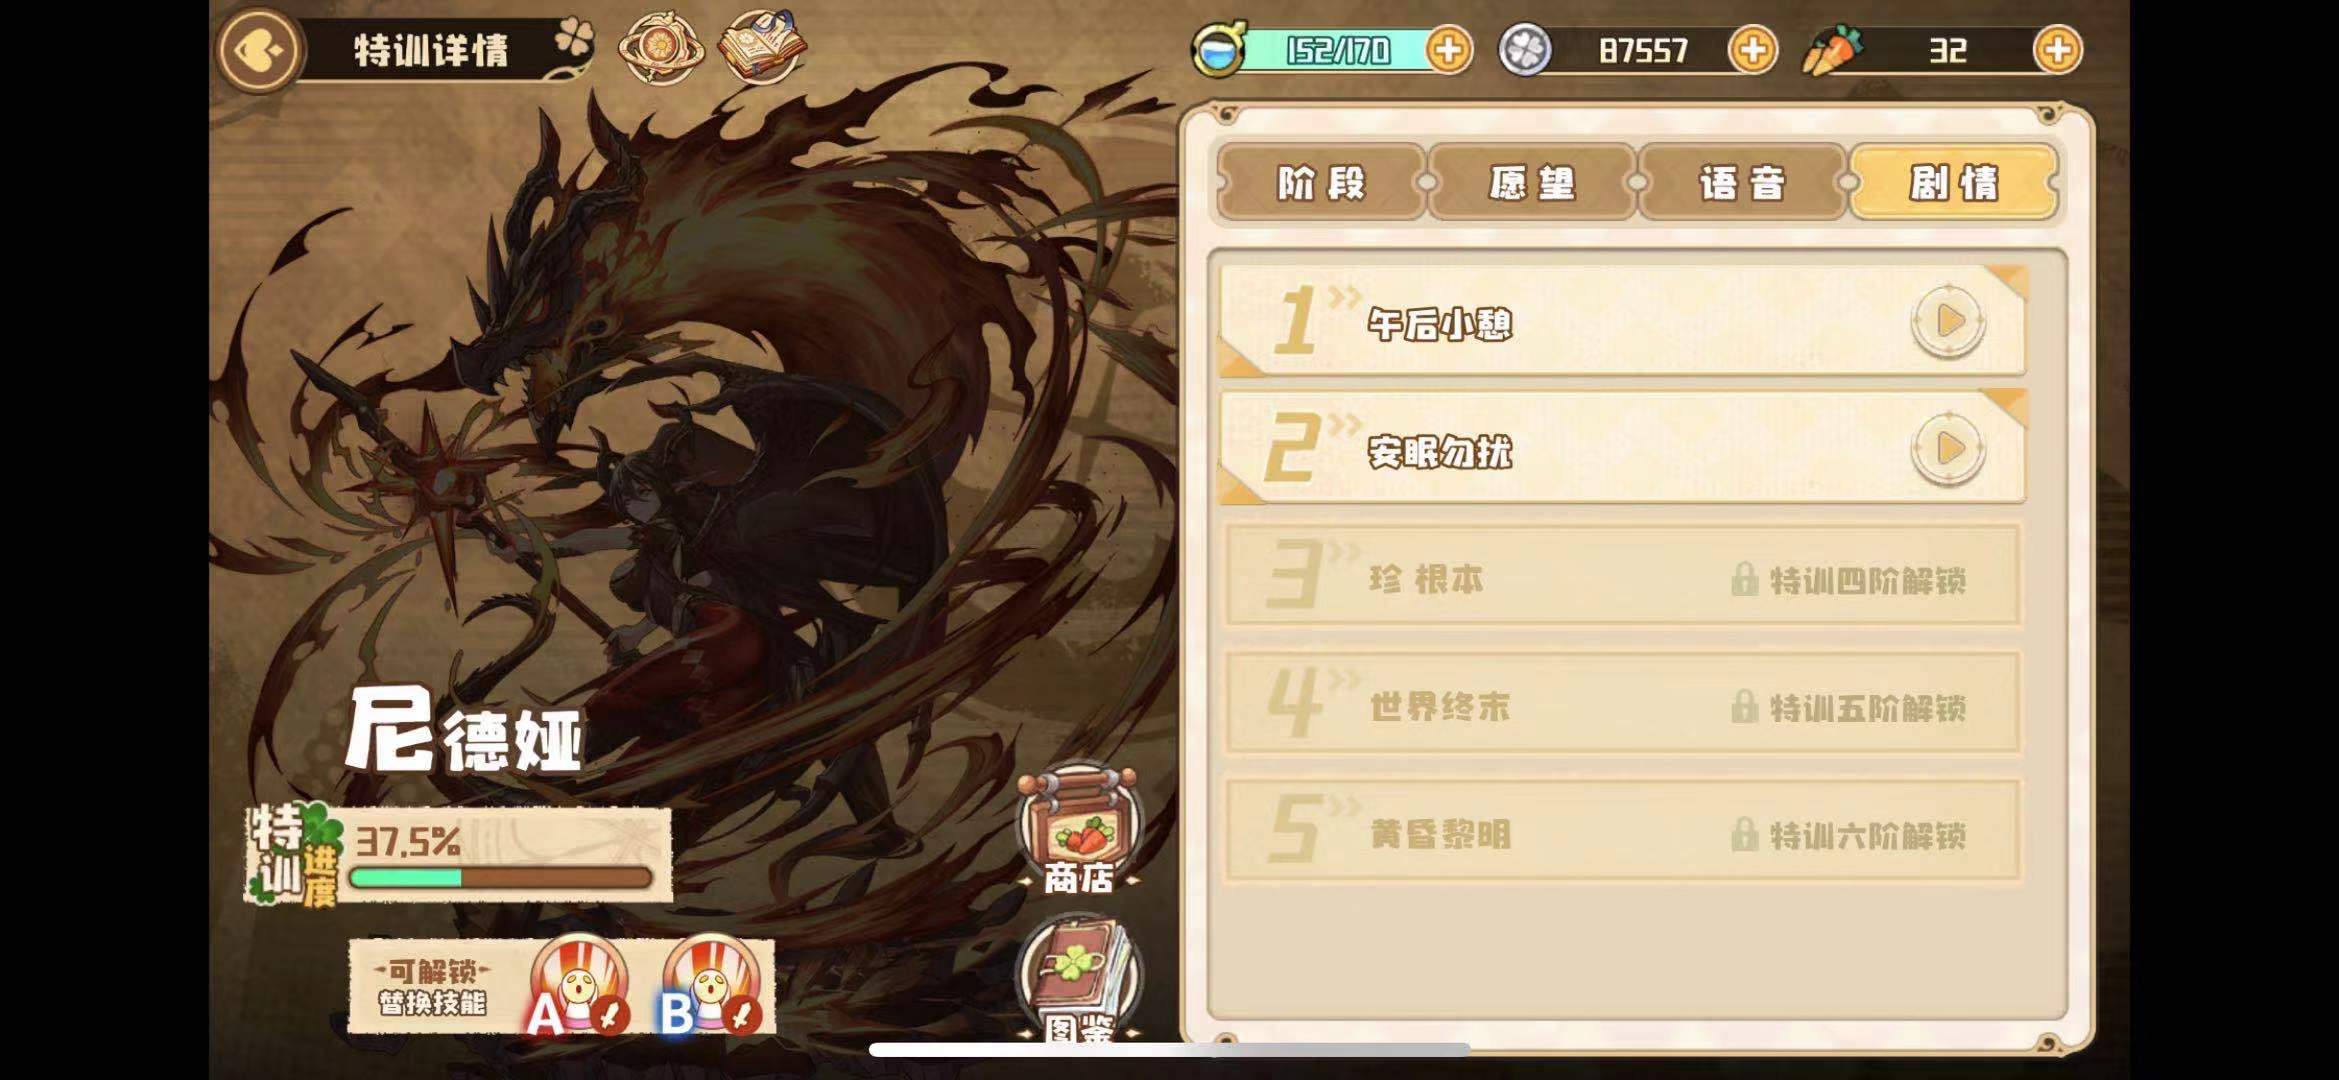
Task: Select replacement skill B icon
Action: [710, 985]
